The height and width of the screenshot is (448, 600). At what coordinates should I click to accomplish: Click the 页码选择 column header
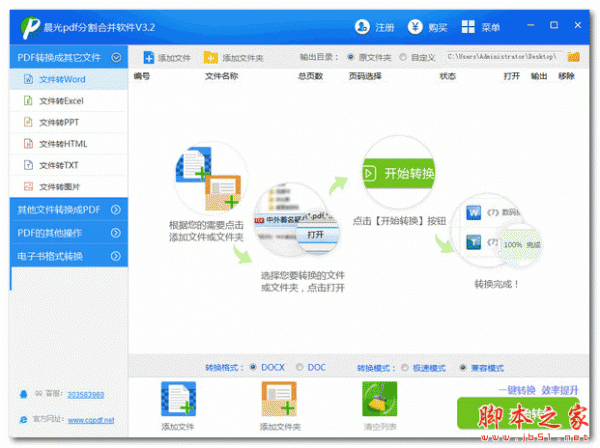365,76
